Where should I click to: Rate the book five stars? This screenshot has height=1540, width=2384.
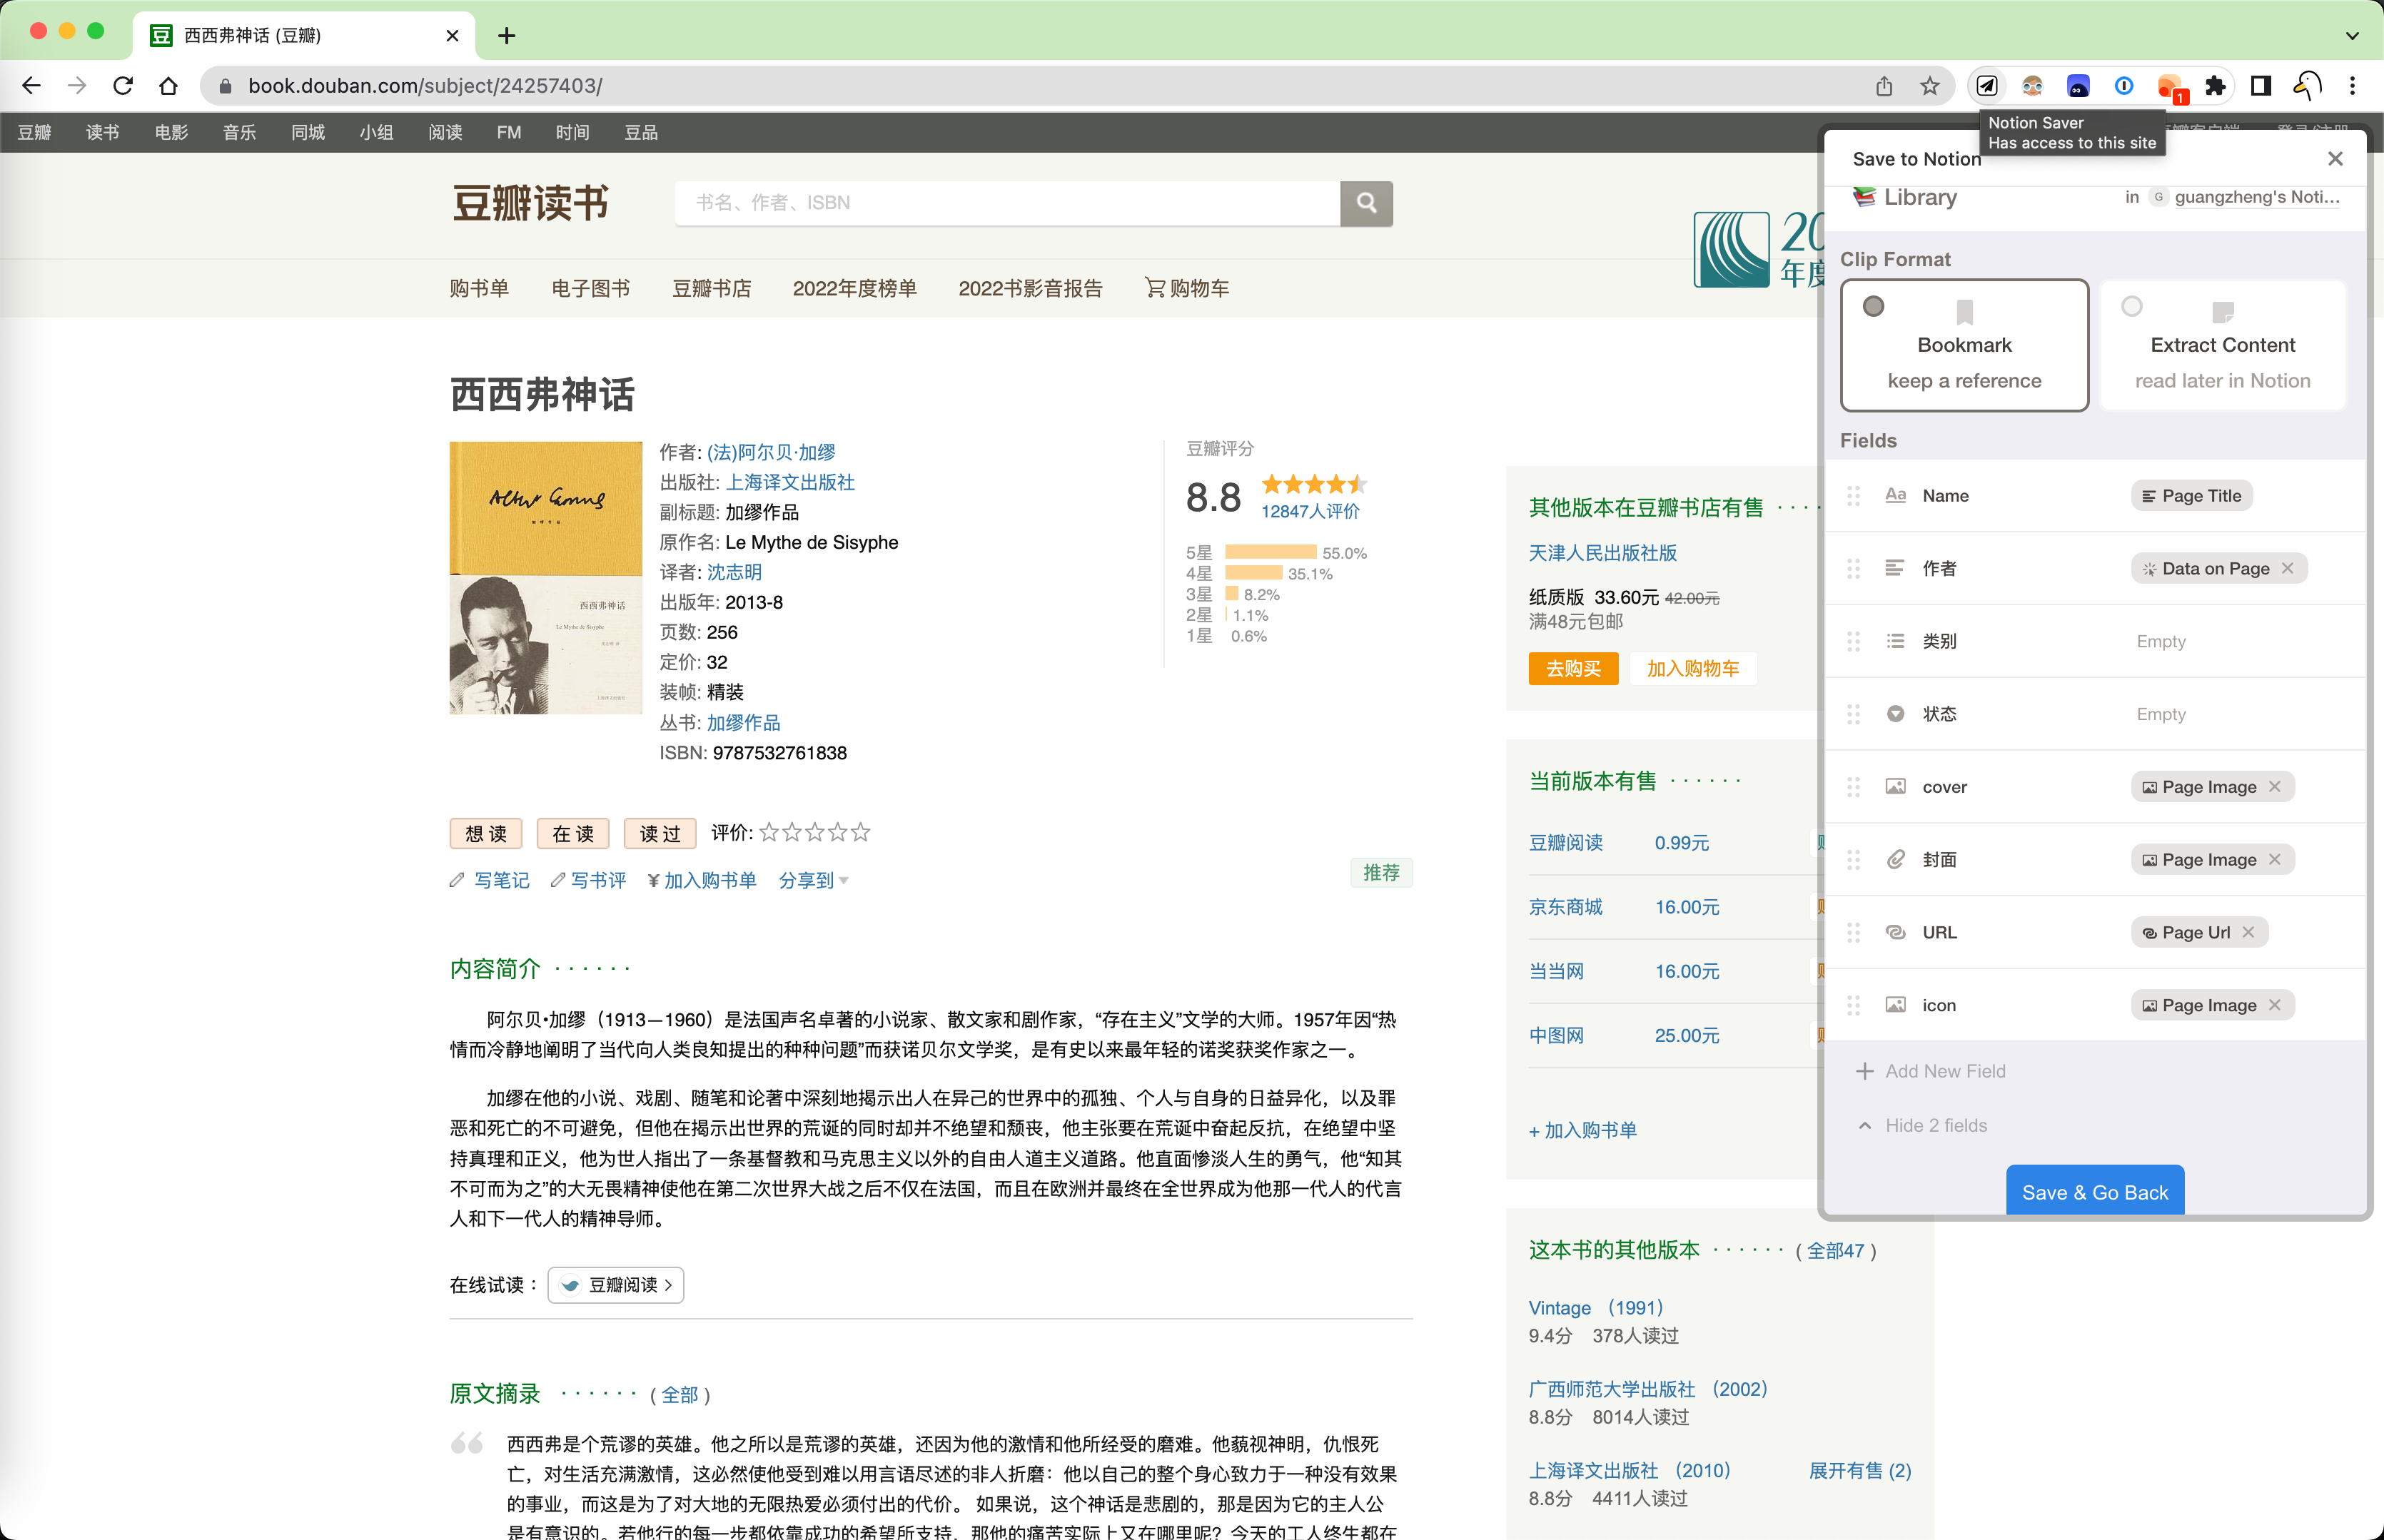click(x=861, y=832)
